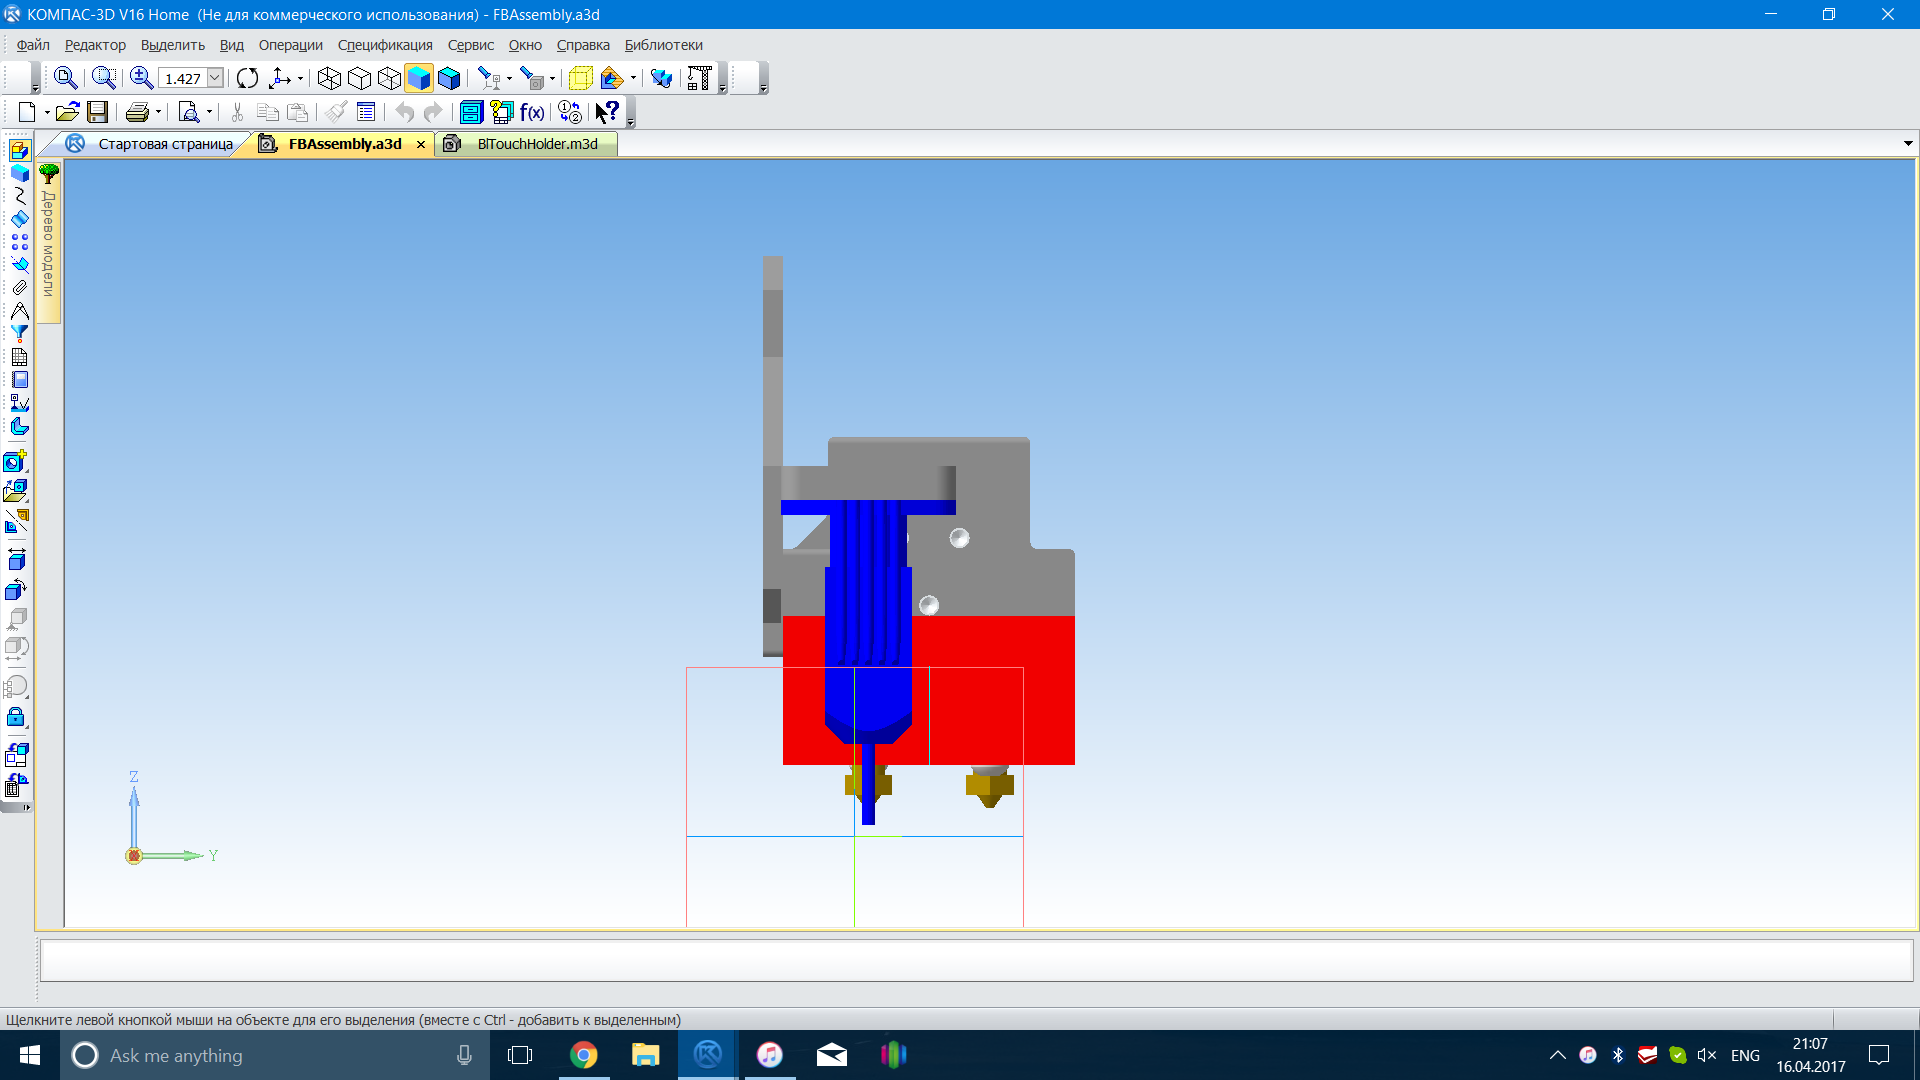Open the zoom scale 1.427 dropdown
The image size is (1920, 1080).
pyautogui.click(x=215, y=78)
